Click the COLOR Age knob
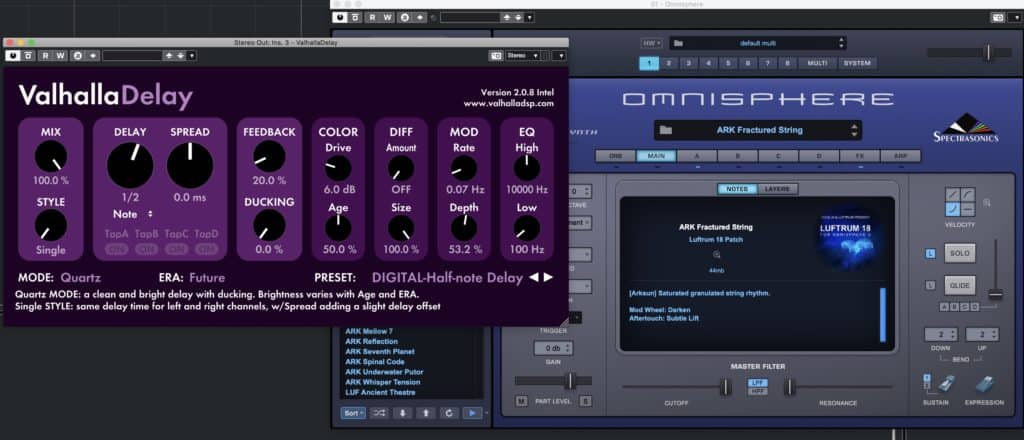 pos(338,228)
